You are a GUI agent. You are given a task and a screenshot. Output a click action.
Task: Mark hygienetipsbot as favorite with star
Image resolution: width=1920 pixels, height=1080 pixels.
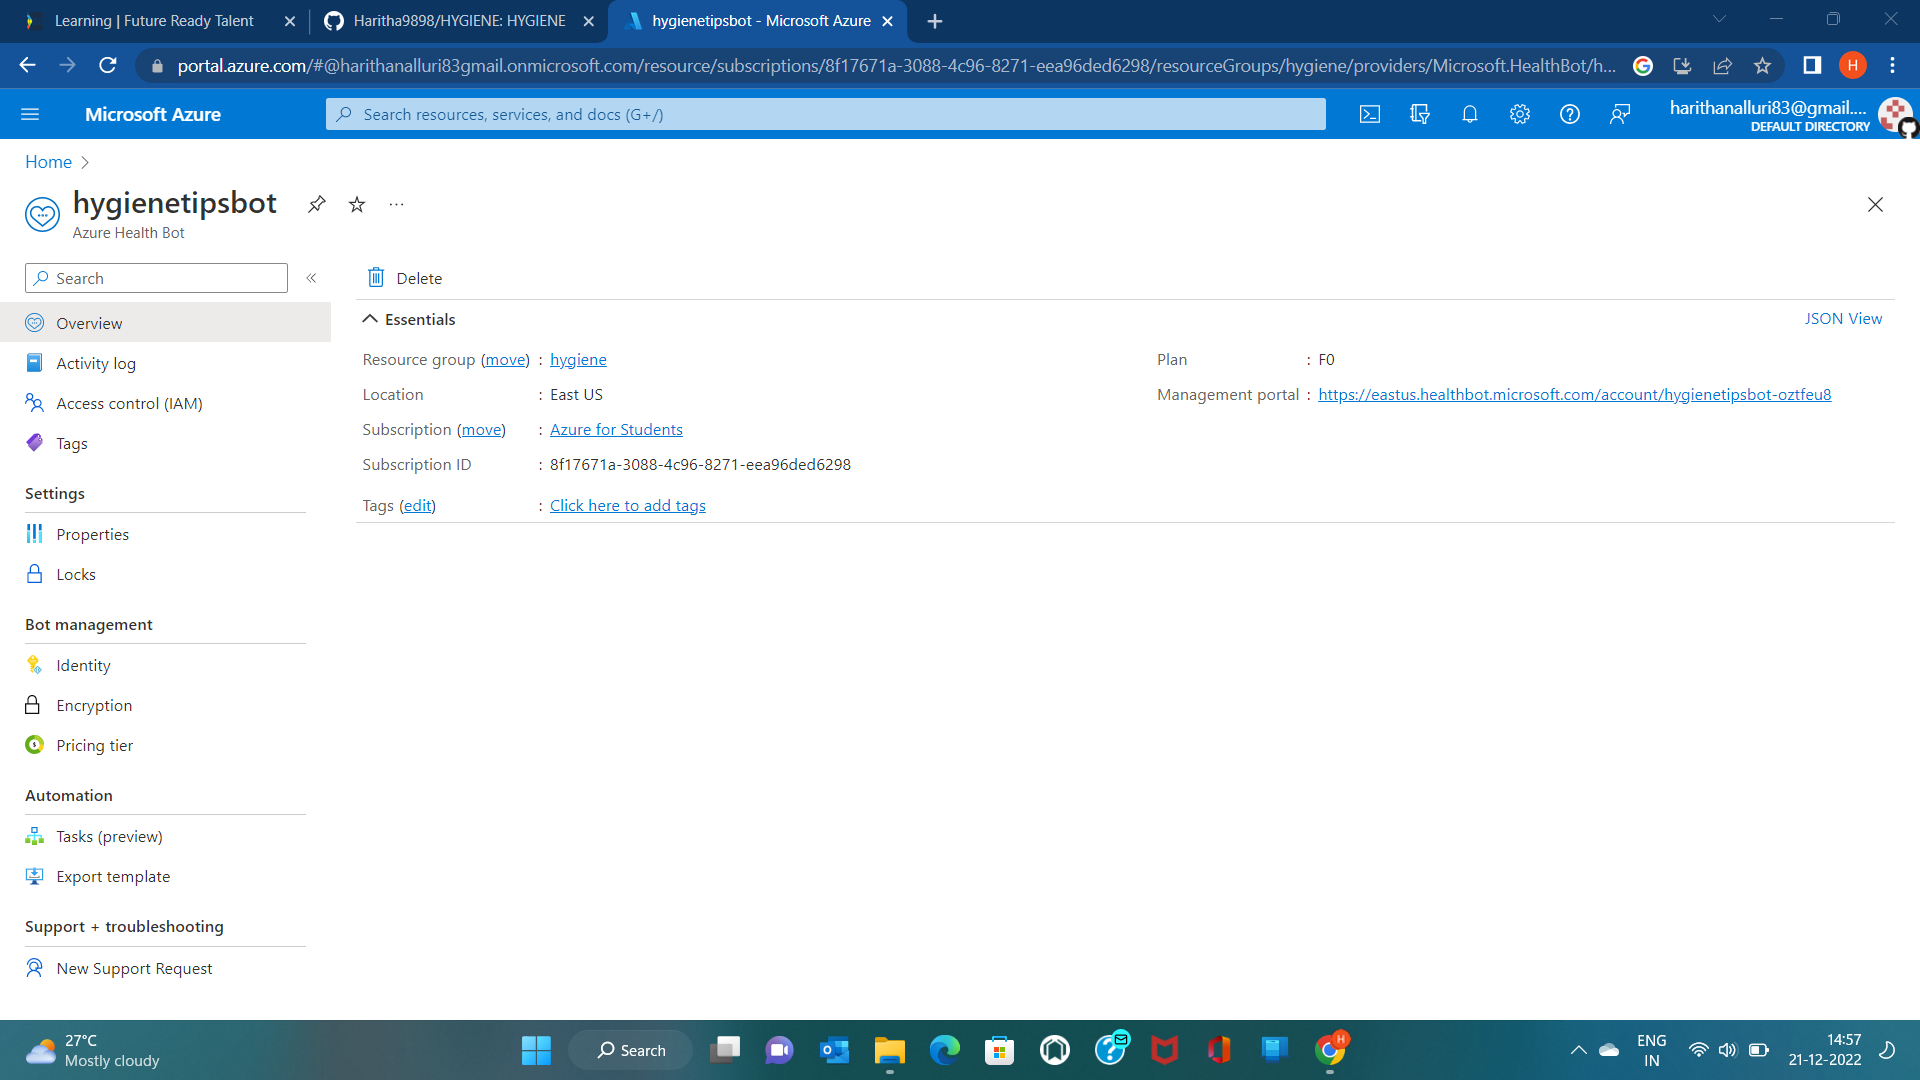357,205
